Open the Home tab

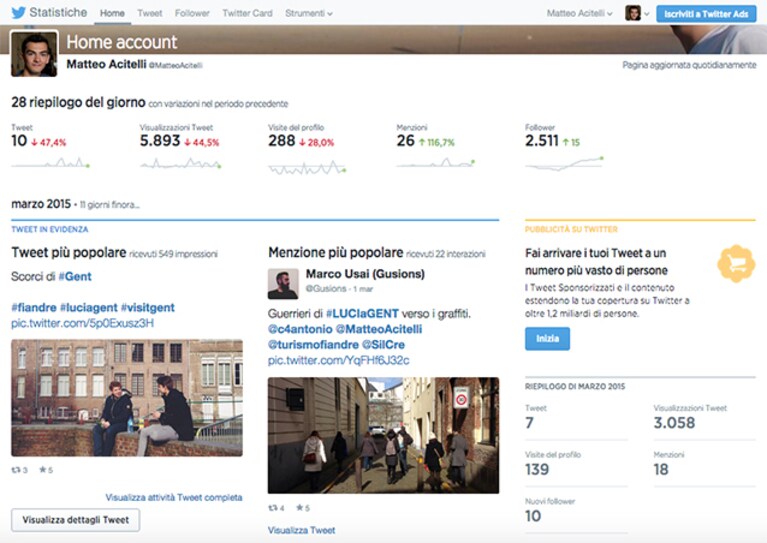(112, 13)
